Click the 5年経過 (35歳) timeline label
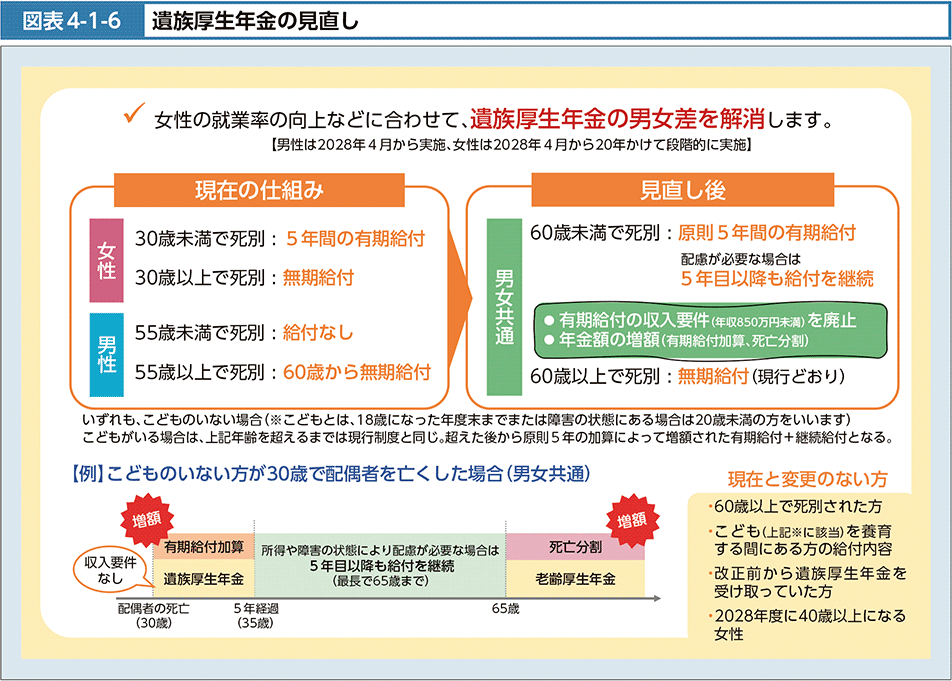The width and height of the screenshot is (952, 681). coord(256,615)
